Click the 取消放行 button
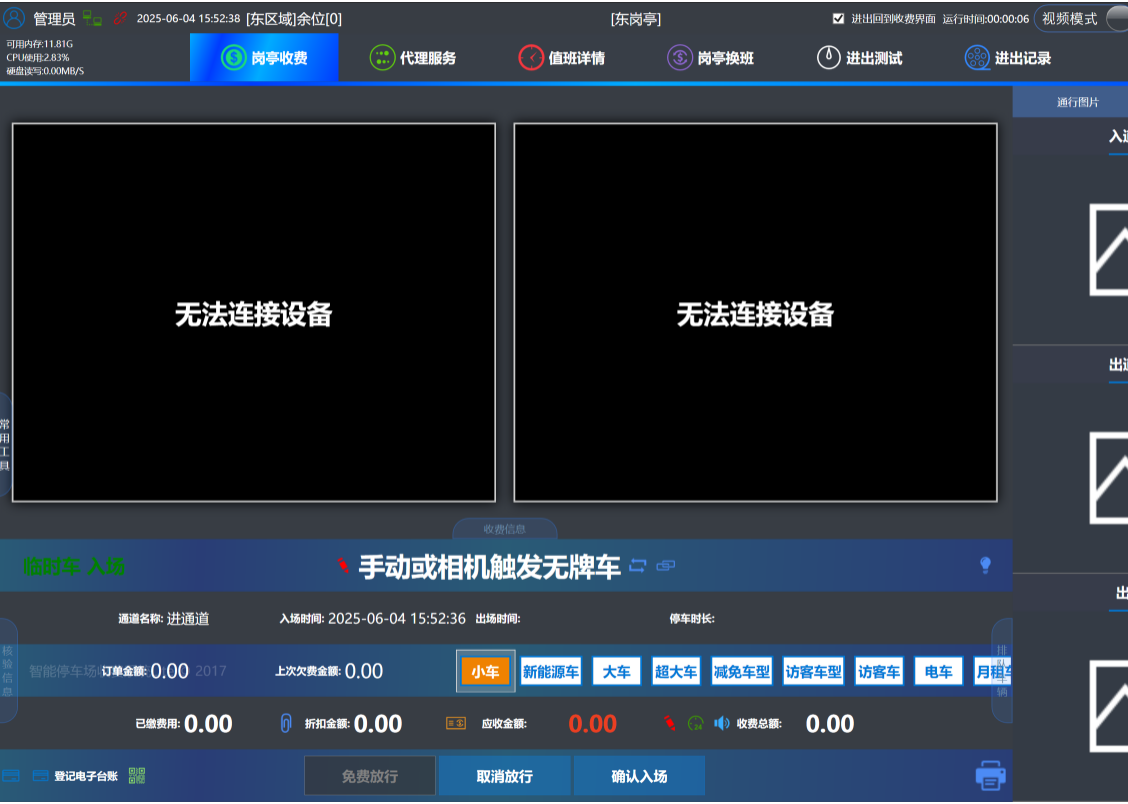This screenshot has height=804, width=1128. (x=504, y=776)
